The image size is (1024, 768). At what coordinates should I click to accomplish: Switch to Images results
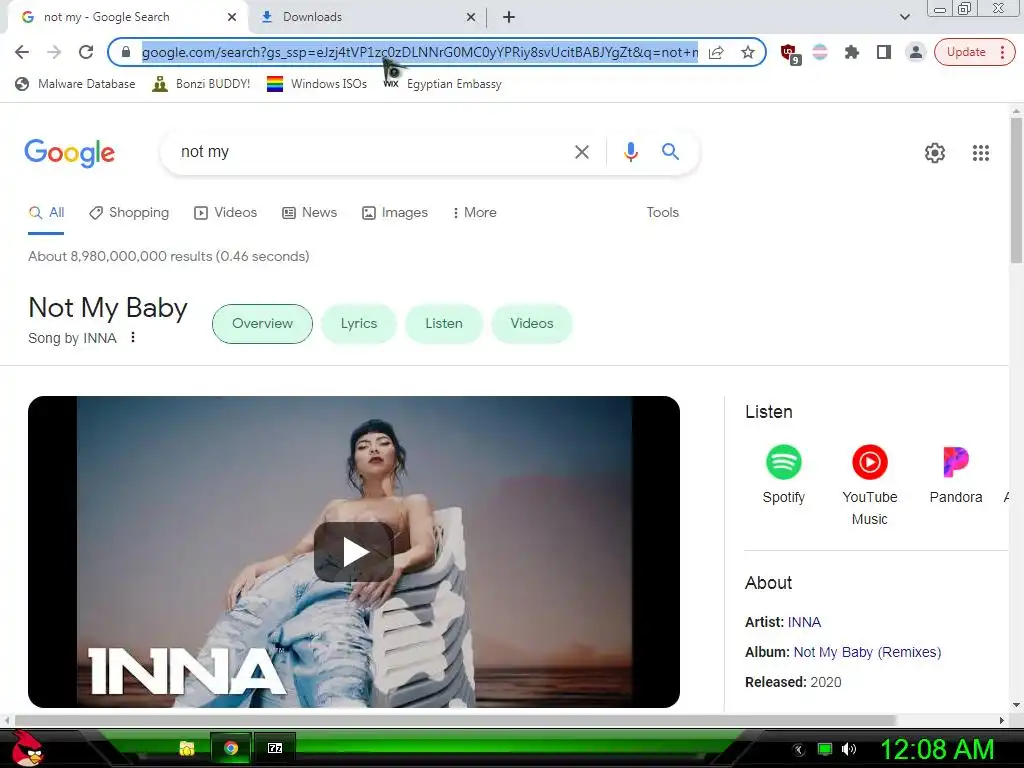(395, 213)
